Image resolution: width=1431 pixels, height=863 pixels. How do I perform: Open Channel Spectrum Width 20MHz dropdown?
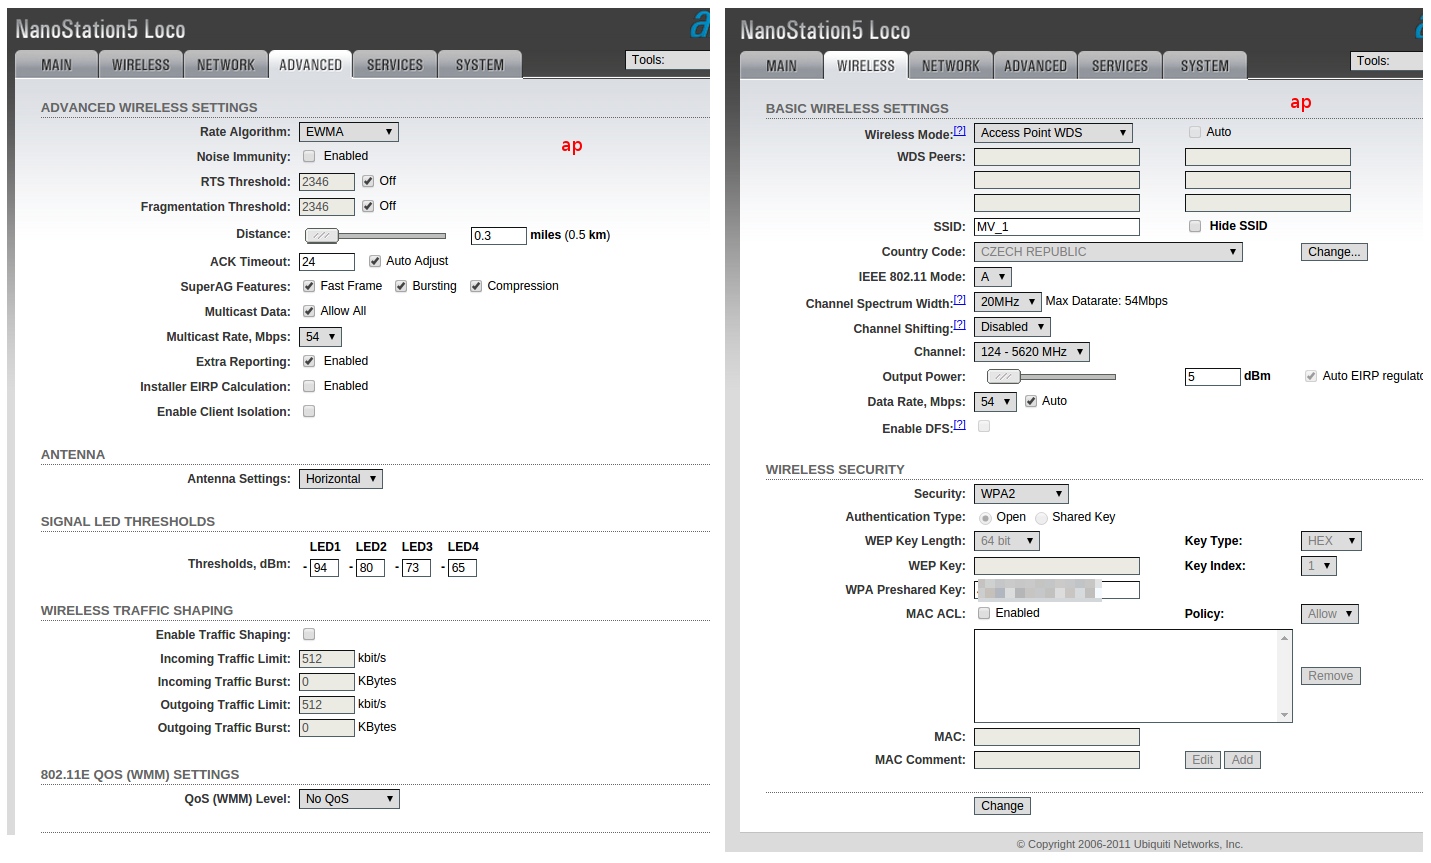[1008, 302]
